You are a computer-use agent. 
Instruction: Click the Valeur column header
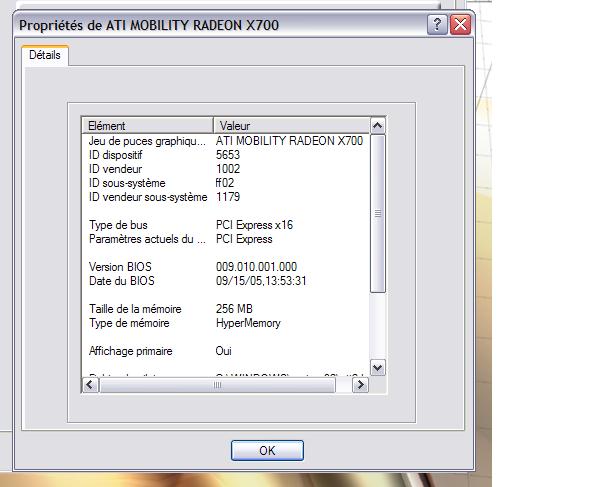(292, 125)
